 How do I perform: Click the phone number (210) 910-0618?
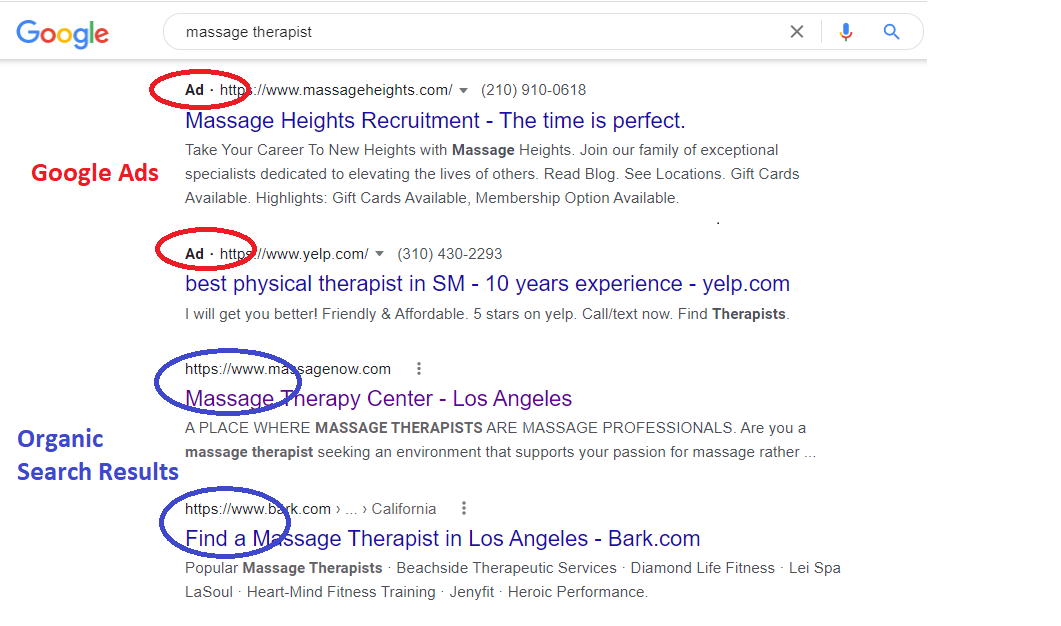533,89
